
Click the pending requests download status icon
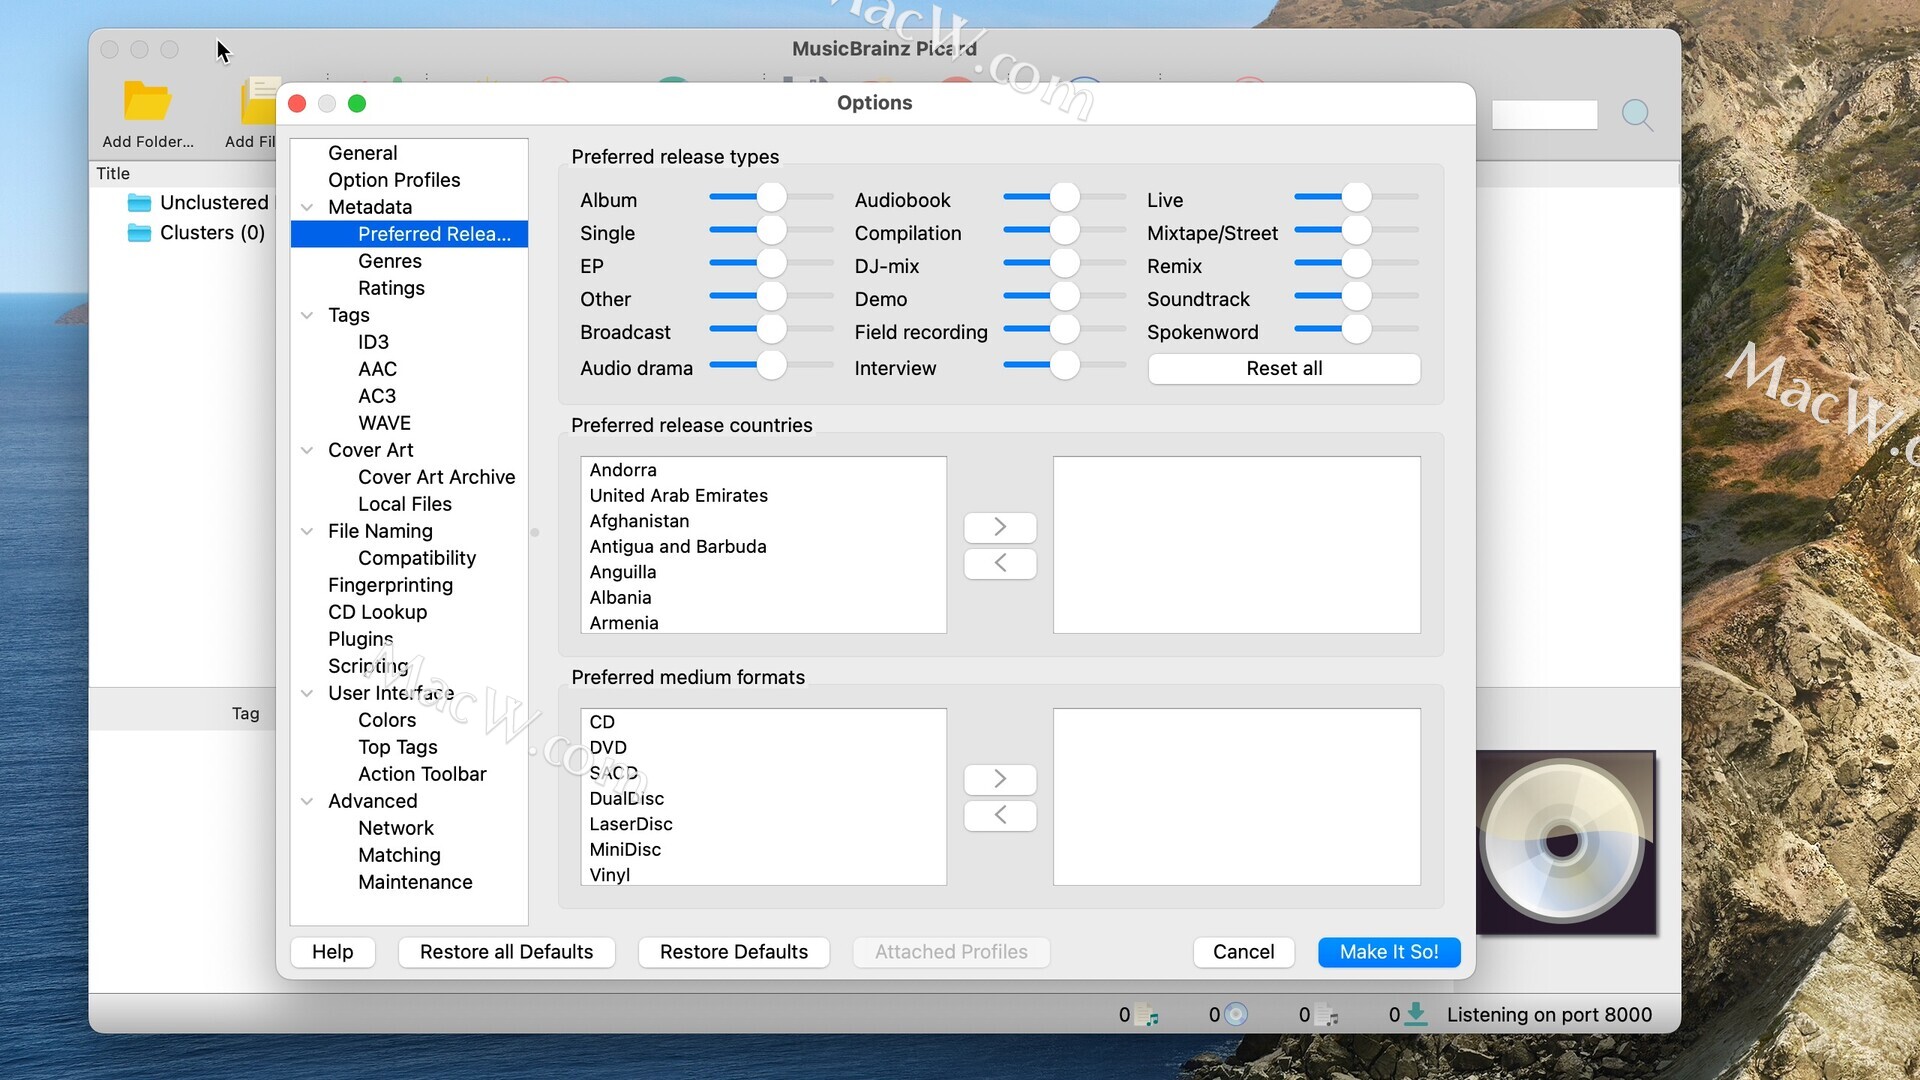click(x=1416, y=1015)
